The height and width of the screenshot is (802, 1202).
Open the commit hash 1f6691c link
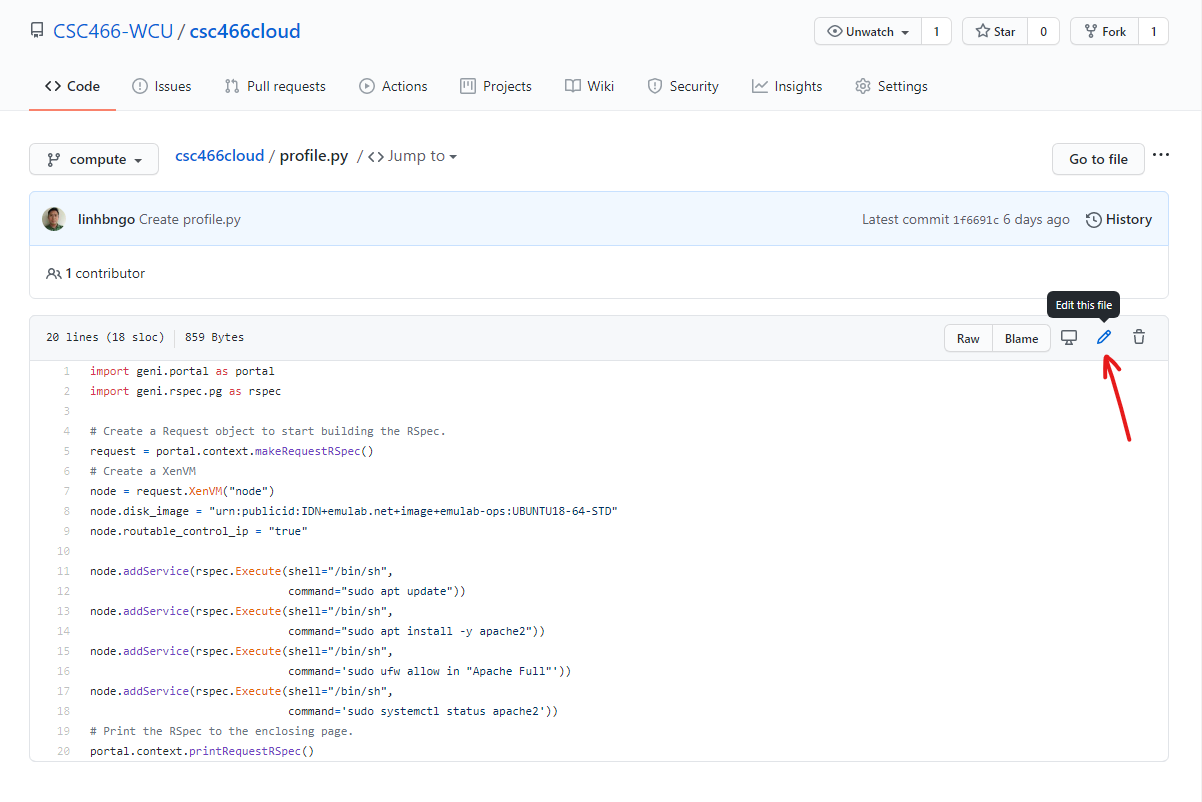tap(975, 220)
